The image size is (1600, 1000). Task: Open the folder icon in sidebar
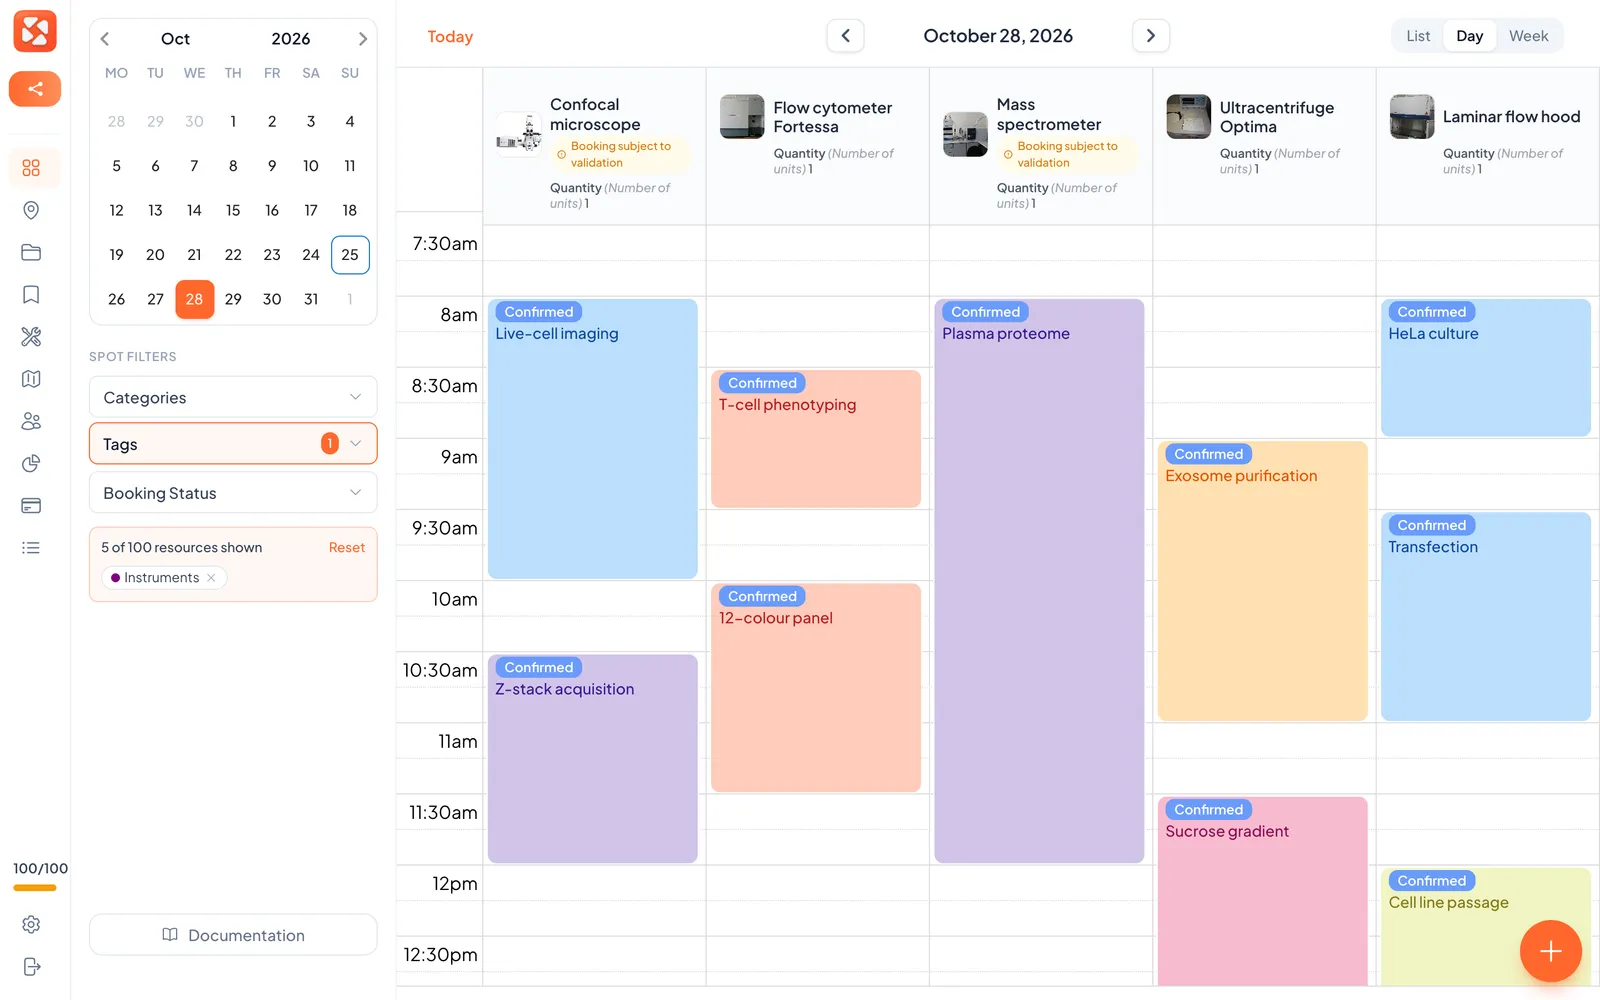pyautogui.click(x=31, y=252)
